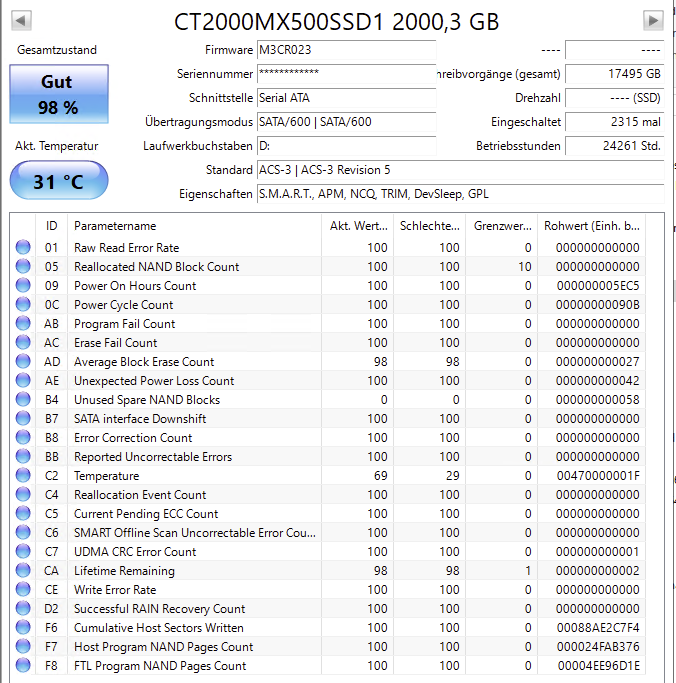Click the Übertragungsmodus SATA/600 field
The width and height of the screenshot is (676, 683).
[x=346, y=122]
